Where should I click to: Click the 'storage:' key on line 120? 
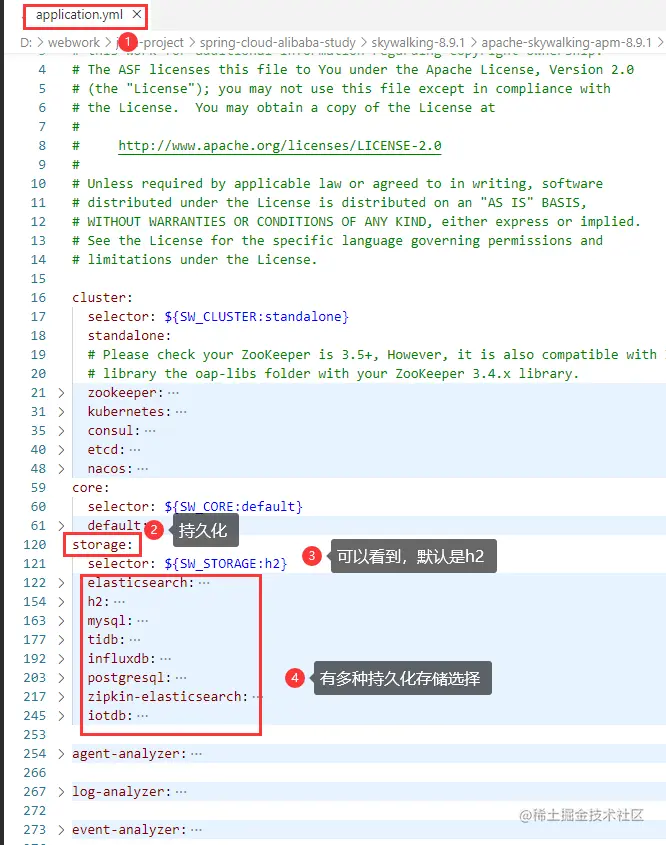tap(102, 545)
